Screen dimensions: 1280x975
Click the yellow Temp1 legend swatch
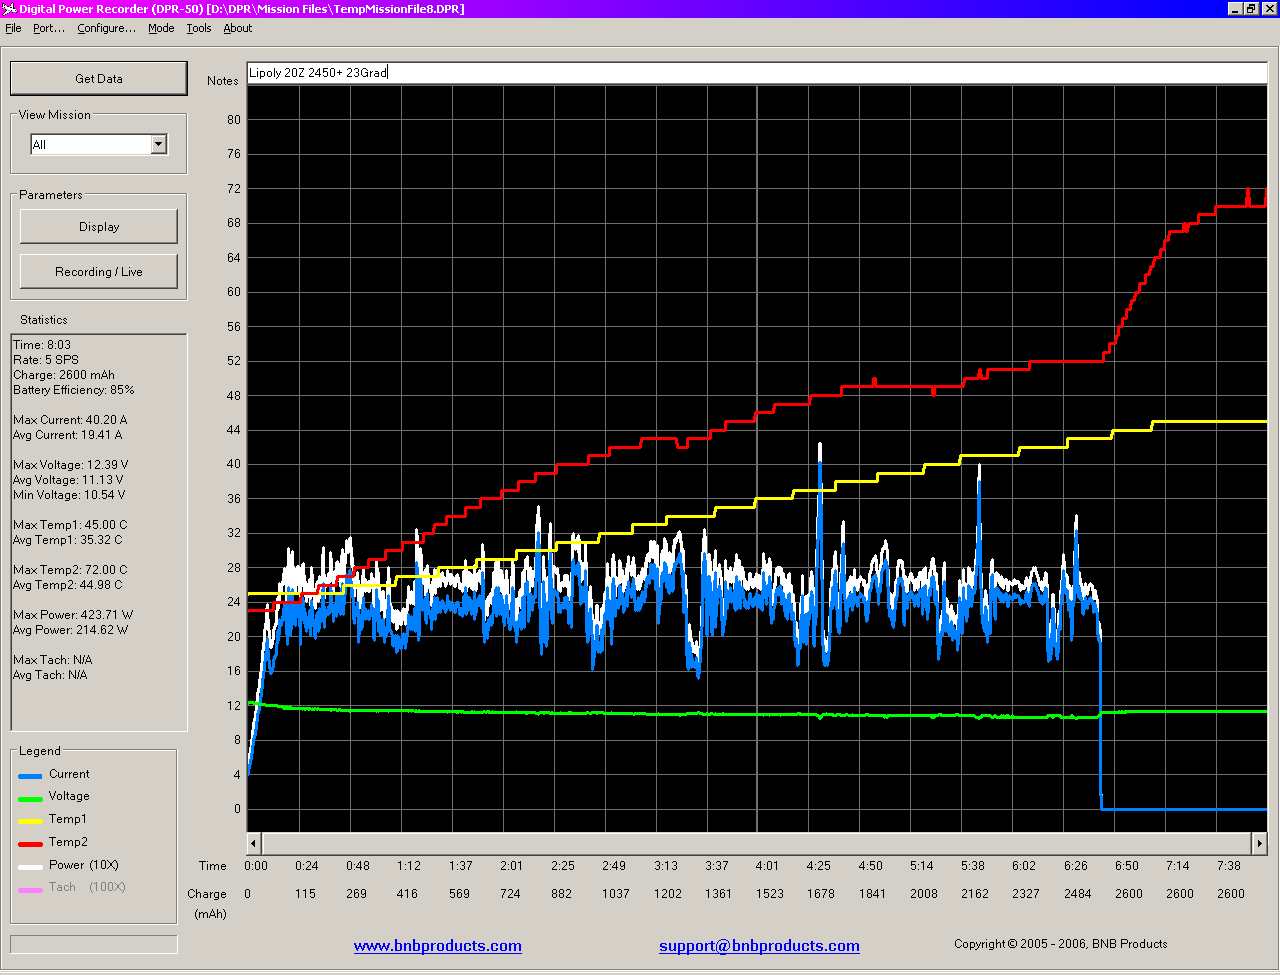point(30,821)
